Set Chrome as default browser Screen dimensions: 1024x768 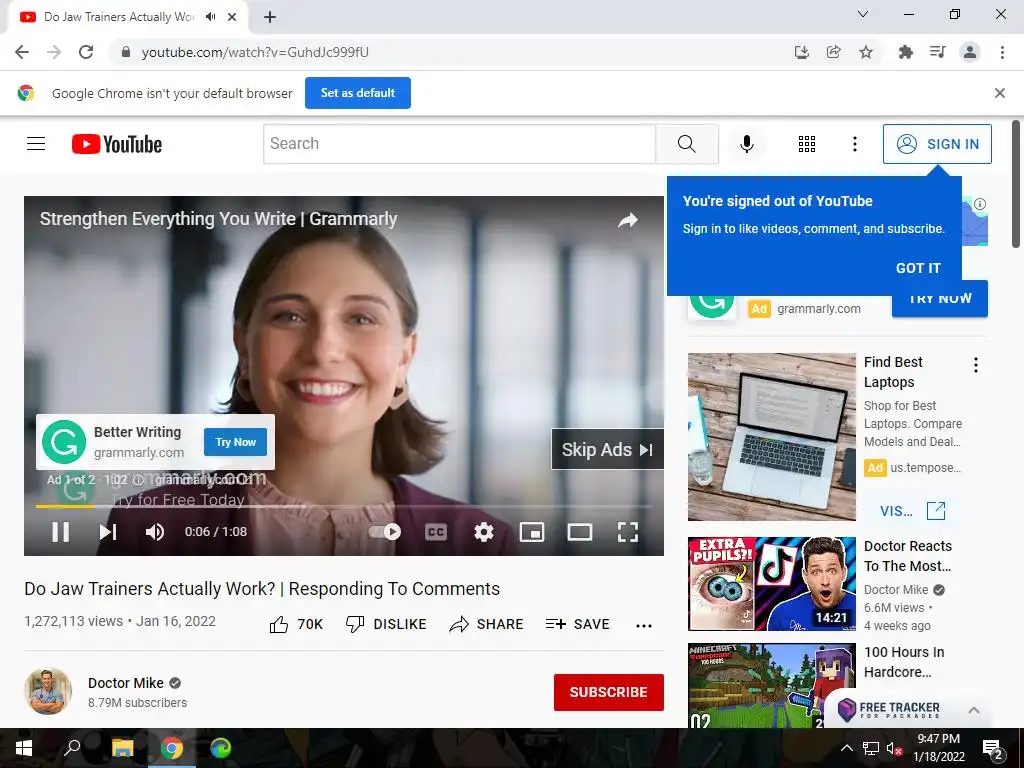tap(358, 93)
